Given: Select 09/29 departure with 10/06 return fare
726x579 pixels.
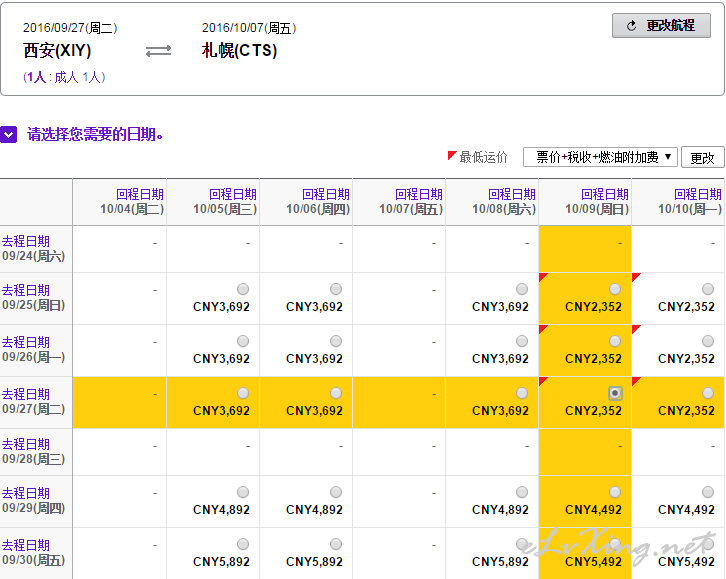Looking at the screenshot, I should (336, 492).
